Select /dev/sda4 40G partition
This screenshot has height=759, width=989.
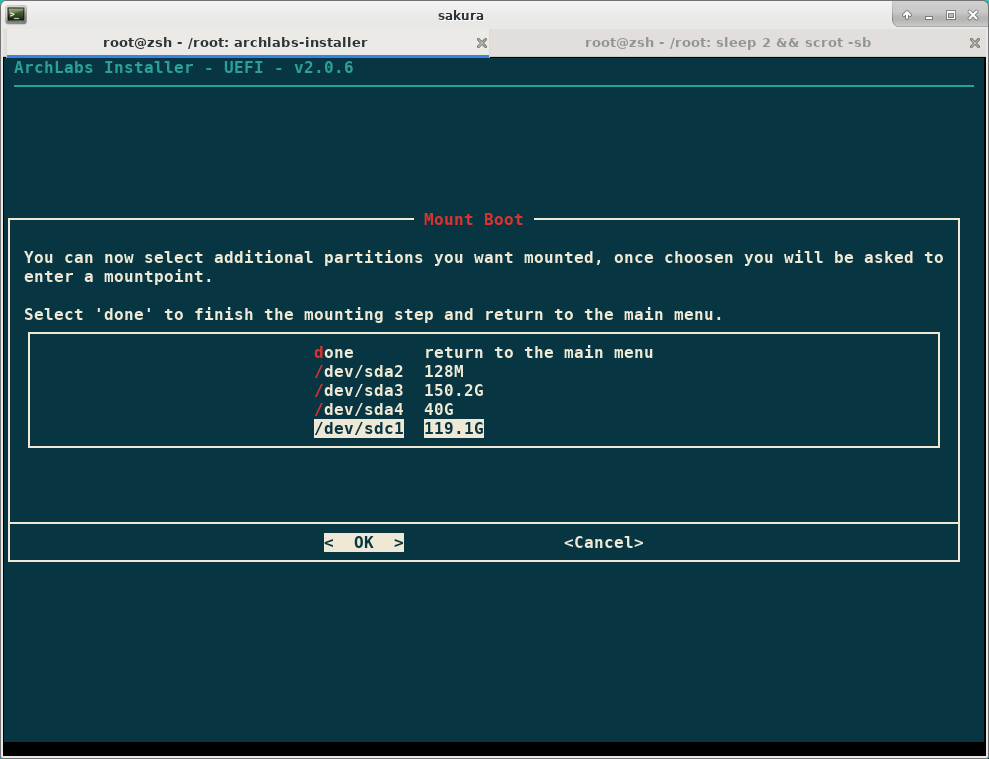[x=383, y=409]
